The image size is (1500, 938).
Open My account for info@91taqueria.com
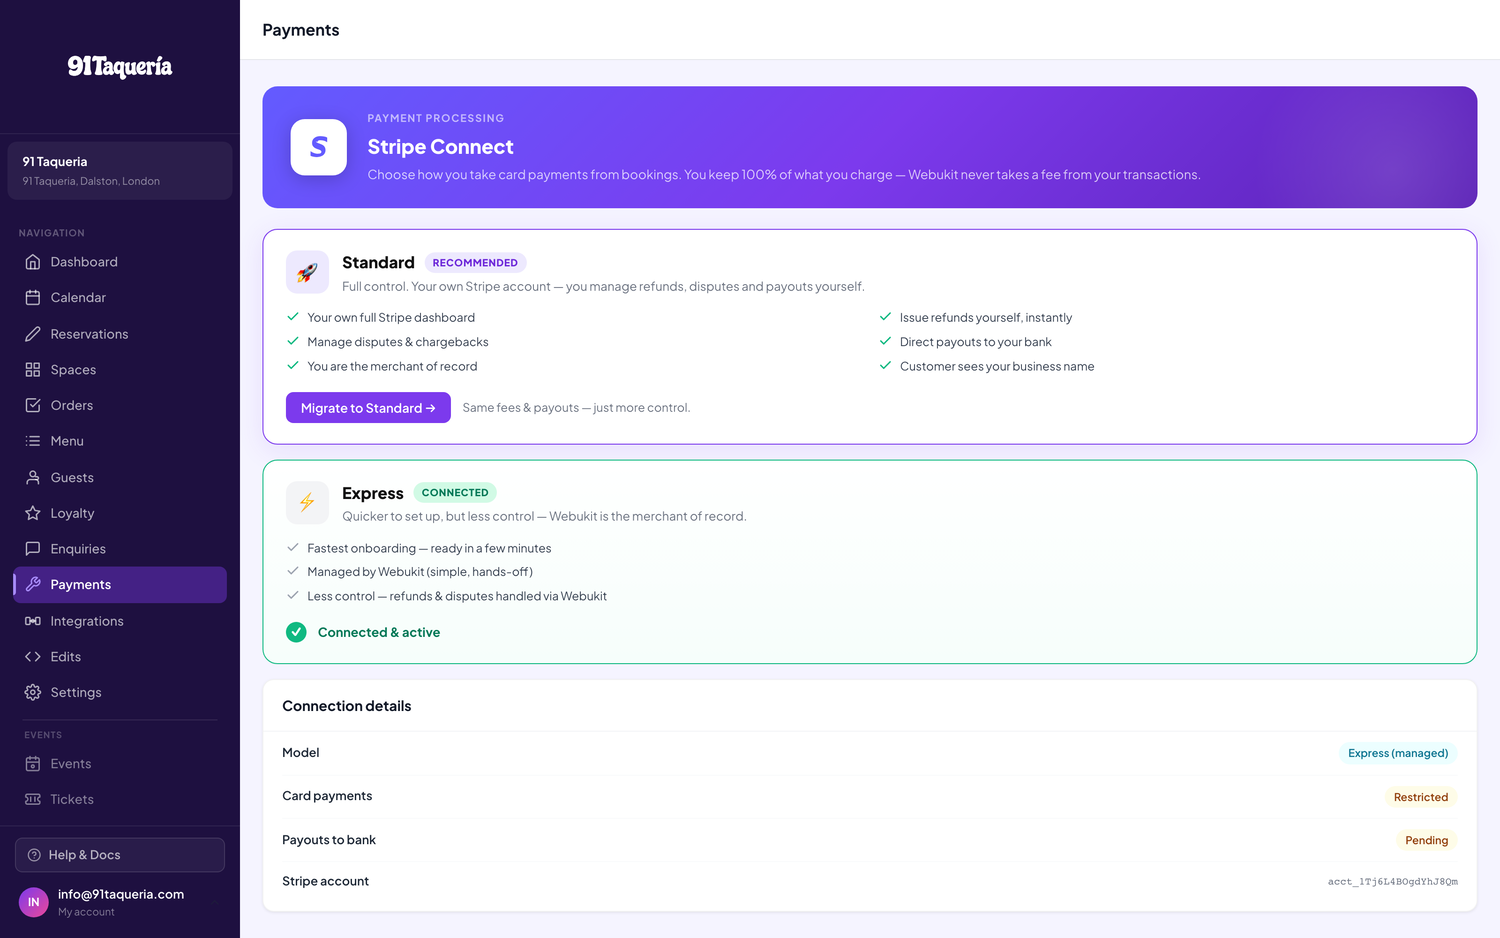coord(120,902)
